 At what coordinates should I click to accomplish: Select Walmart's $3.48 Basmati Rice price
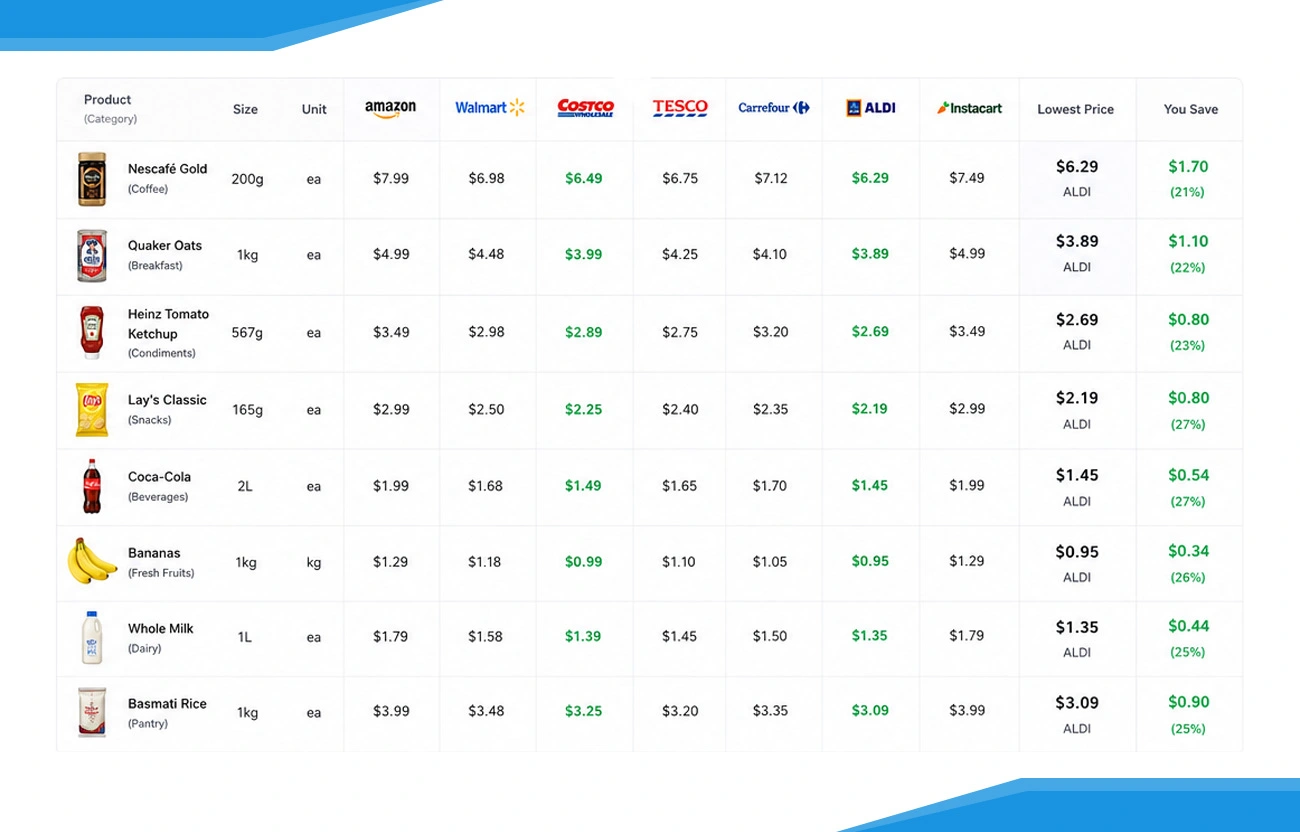coord(486,711)
